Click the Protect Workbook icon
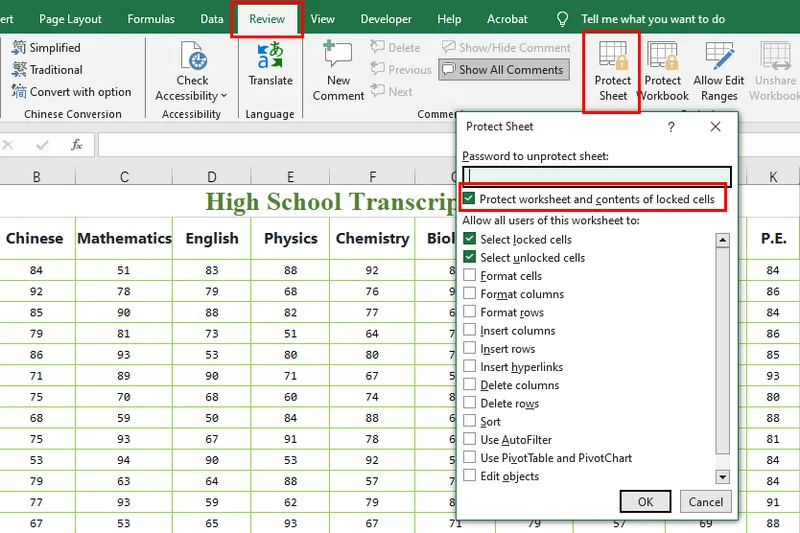Viewport: 800px width, 533px height. click(662, 56)
